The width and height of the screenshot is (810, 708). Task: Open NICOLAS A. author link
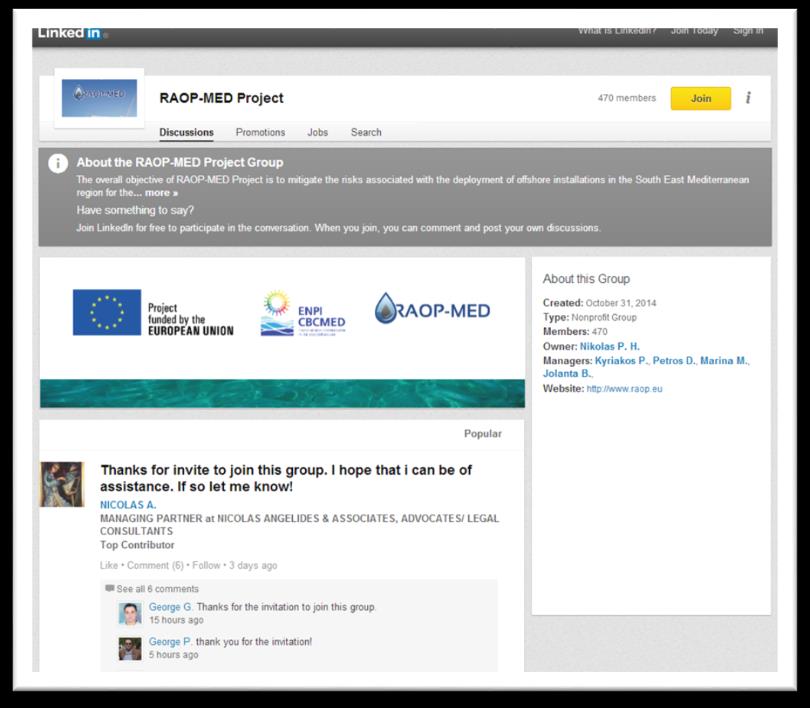128,505
